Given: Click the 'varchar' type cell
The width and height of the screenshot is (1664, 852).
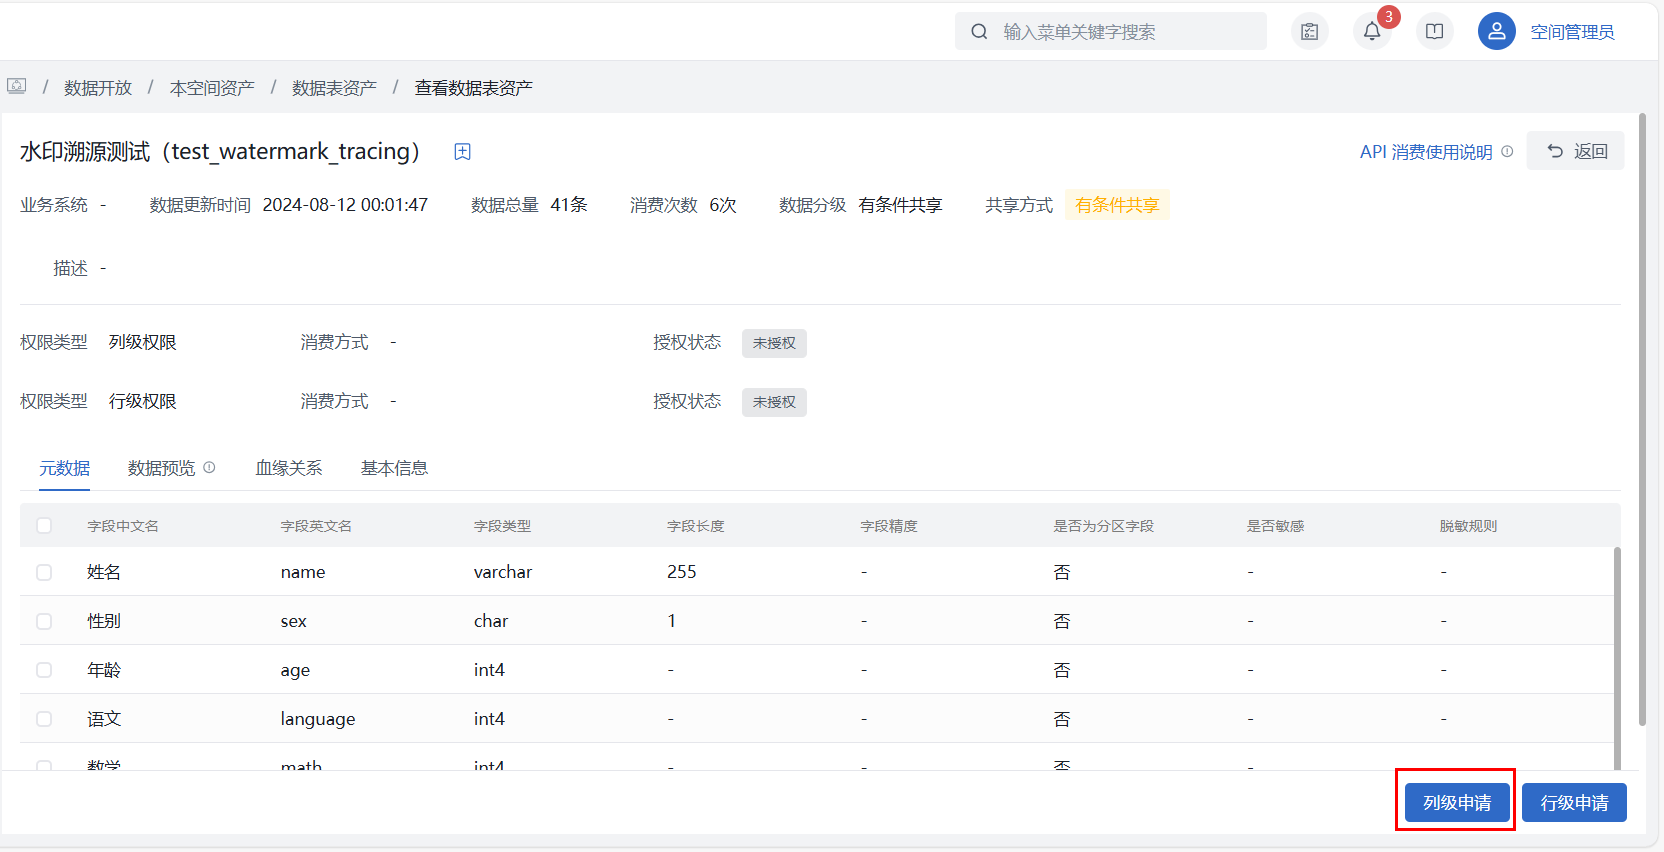Looking at the screenshot, I should tap(503, 572).
